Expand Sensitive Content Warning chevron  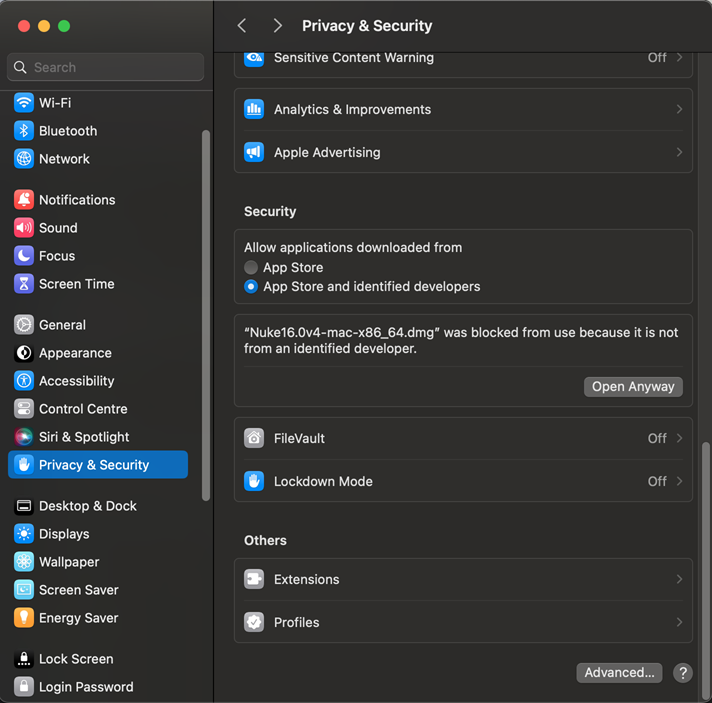click(x=679, y=57)
